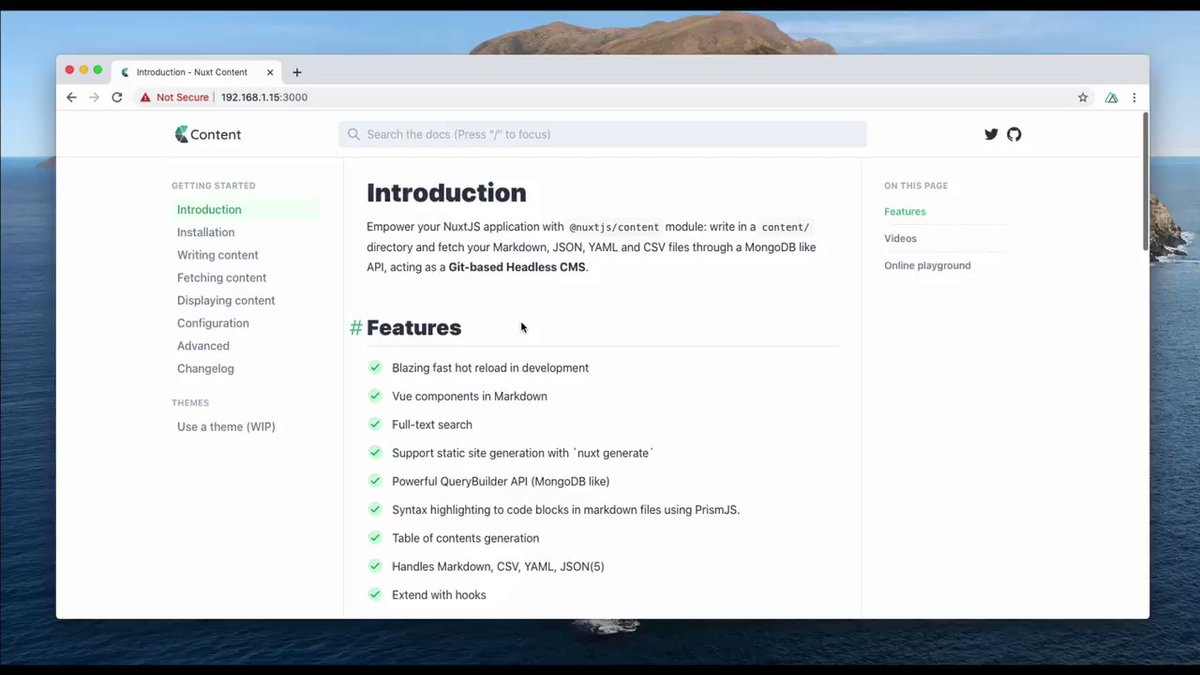Jump to Features in On This Page
Screen dimensions: 1200x675
(x=905, y=212)
